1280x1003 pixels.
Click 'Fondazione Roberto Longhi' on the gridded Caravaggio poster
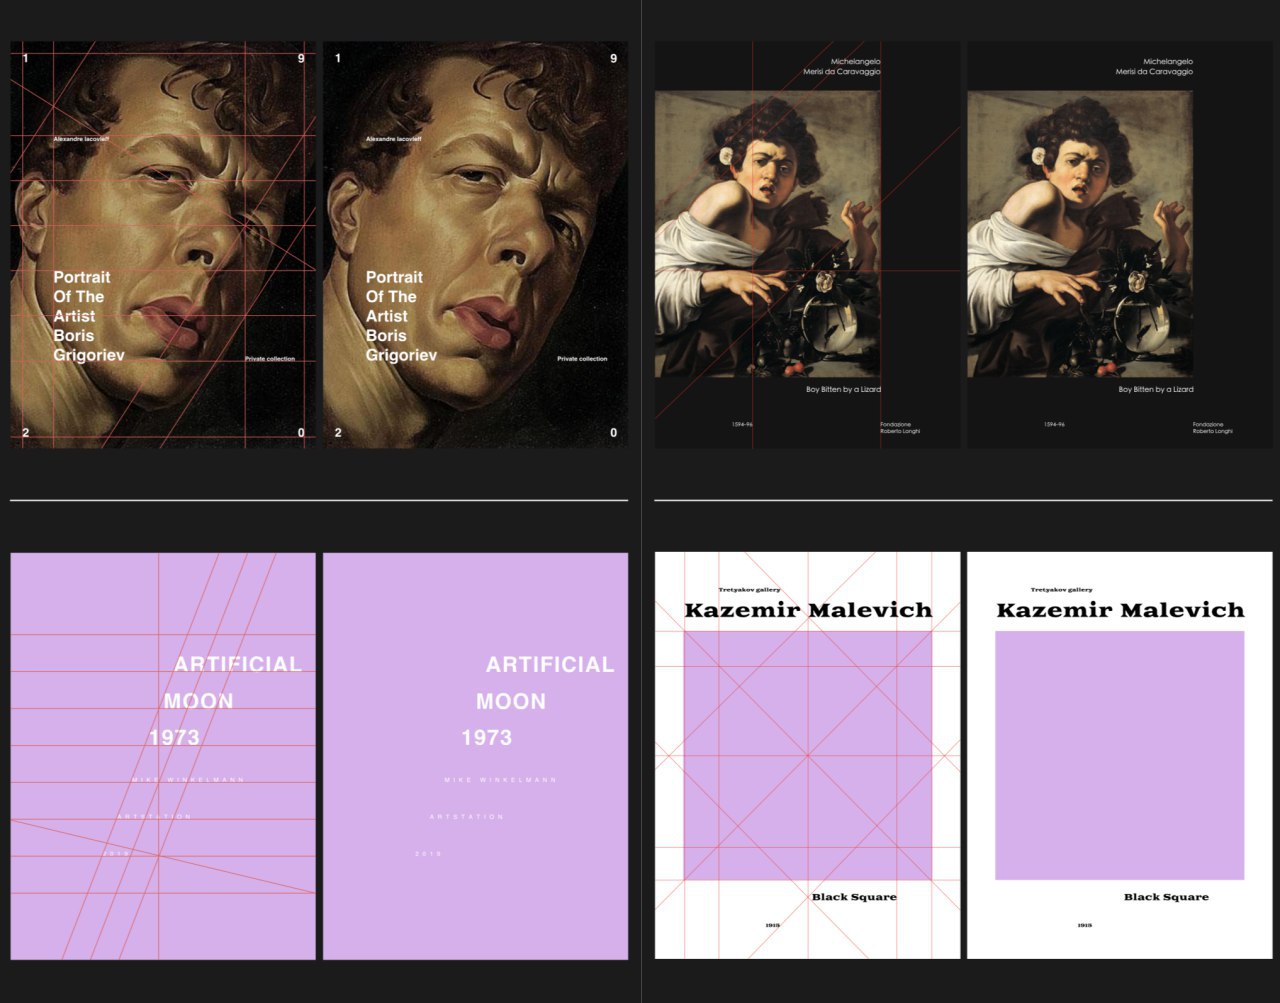[x=900, y=427]
